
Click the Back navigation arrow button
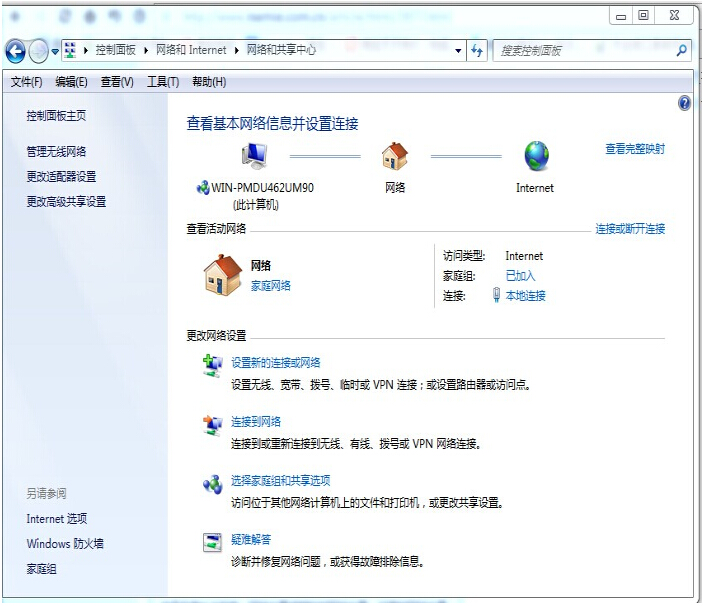point(15,51)
